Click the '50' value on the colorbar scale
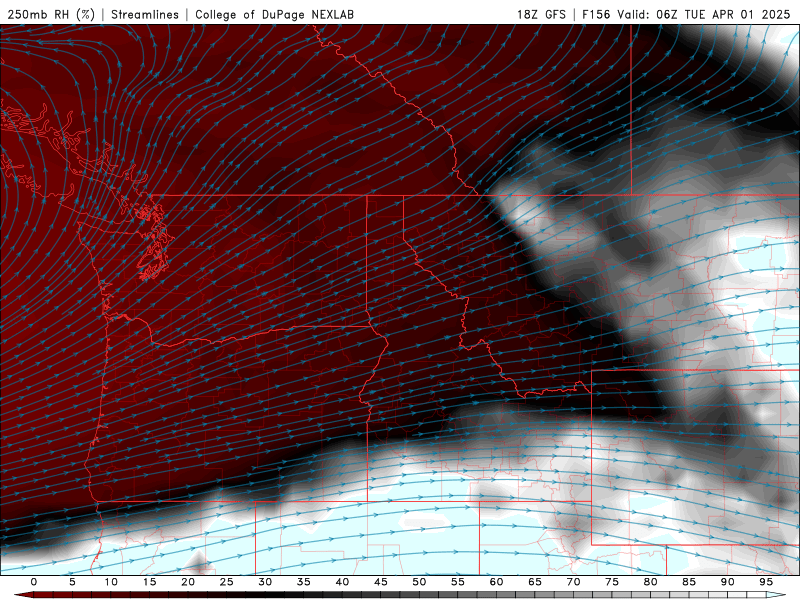 click(419, 582)
